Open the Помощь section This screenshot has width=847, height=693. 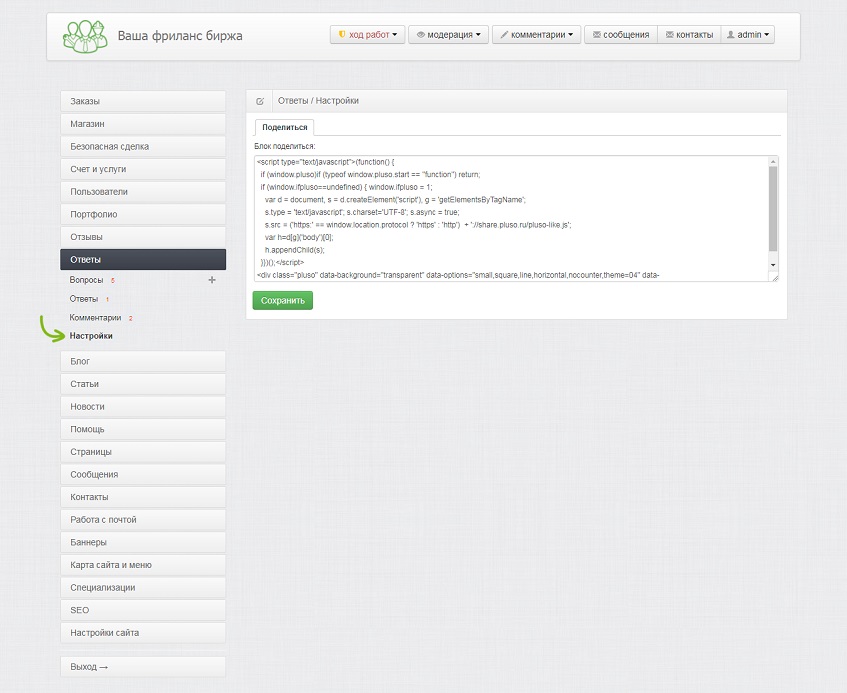pos(143,429)
